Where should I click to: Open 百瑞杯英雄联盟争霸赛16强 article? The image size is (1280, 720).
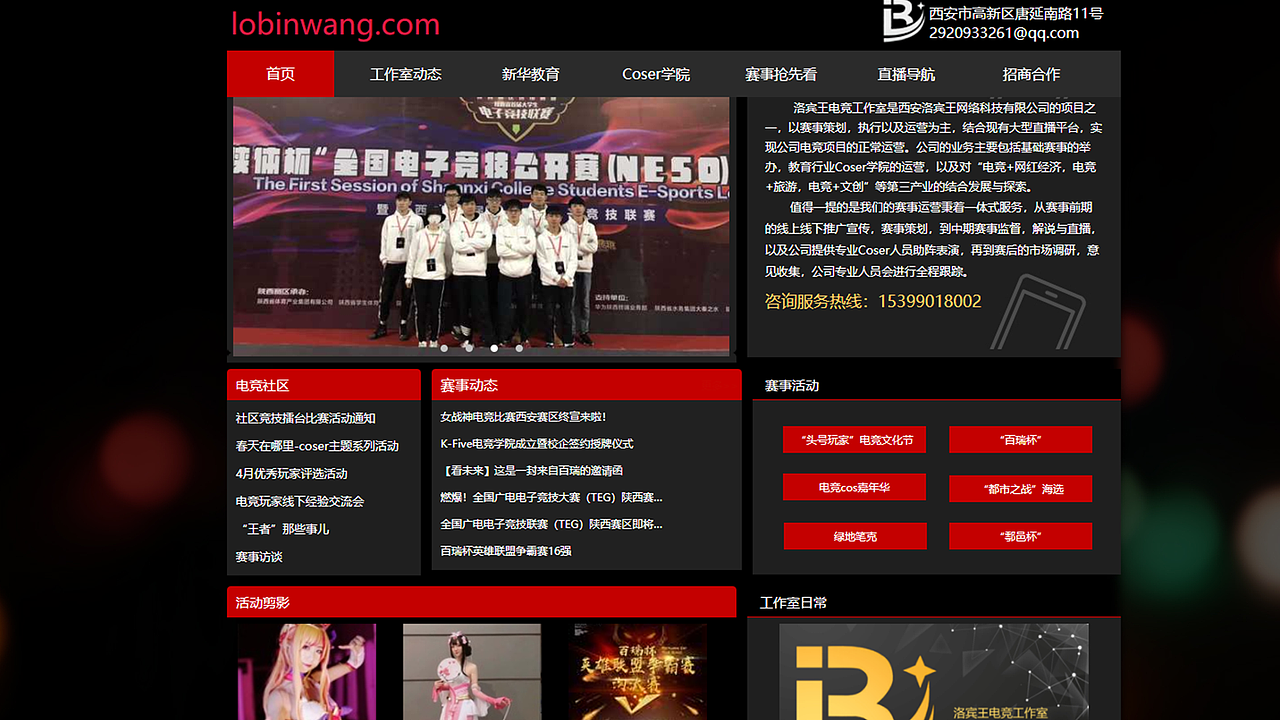506,551
